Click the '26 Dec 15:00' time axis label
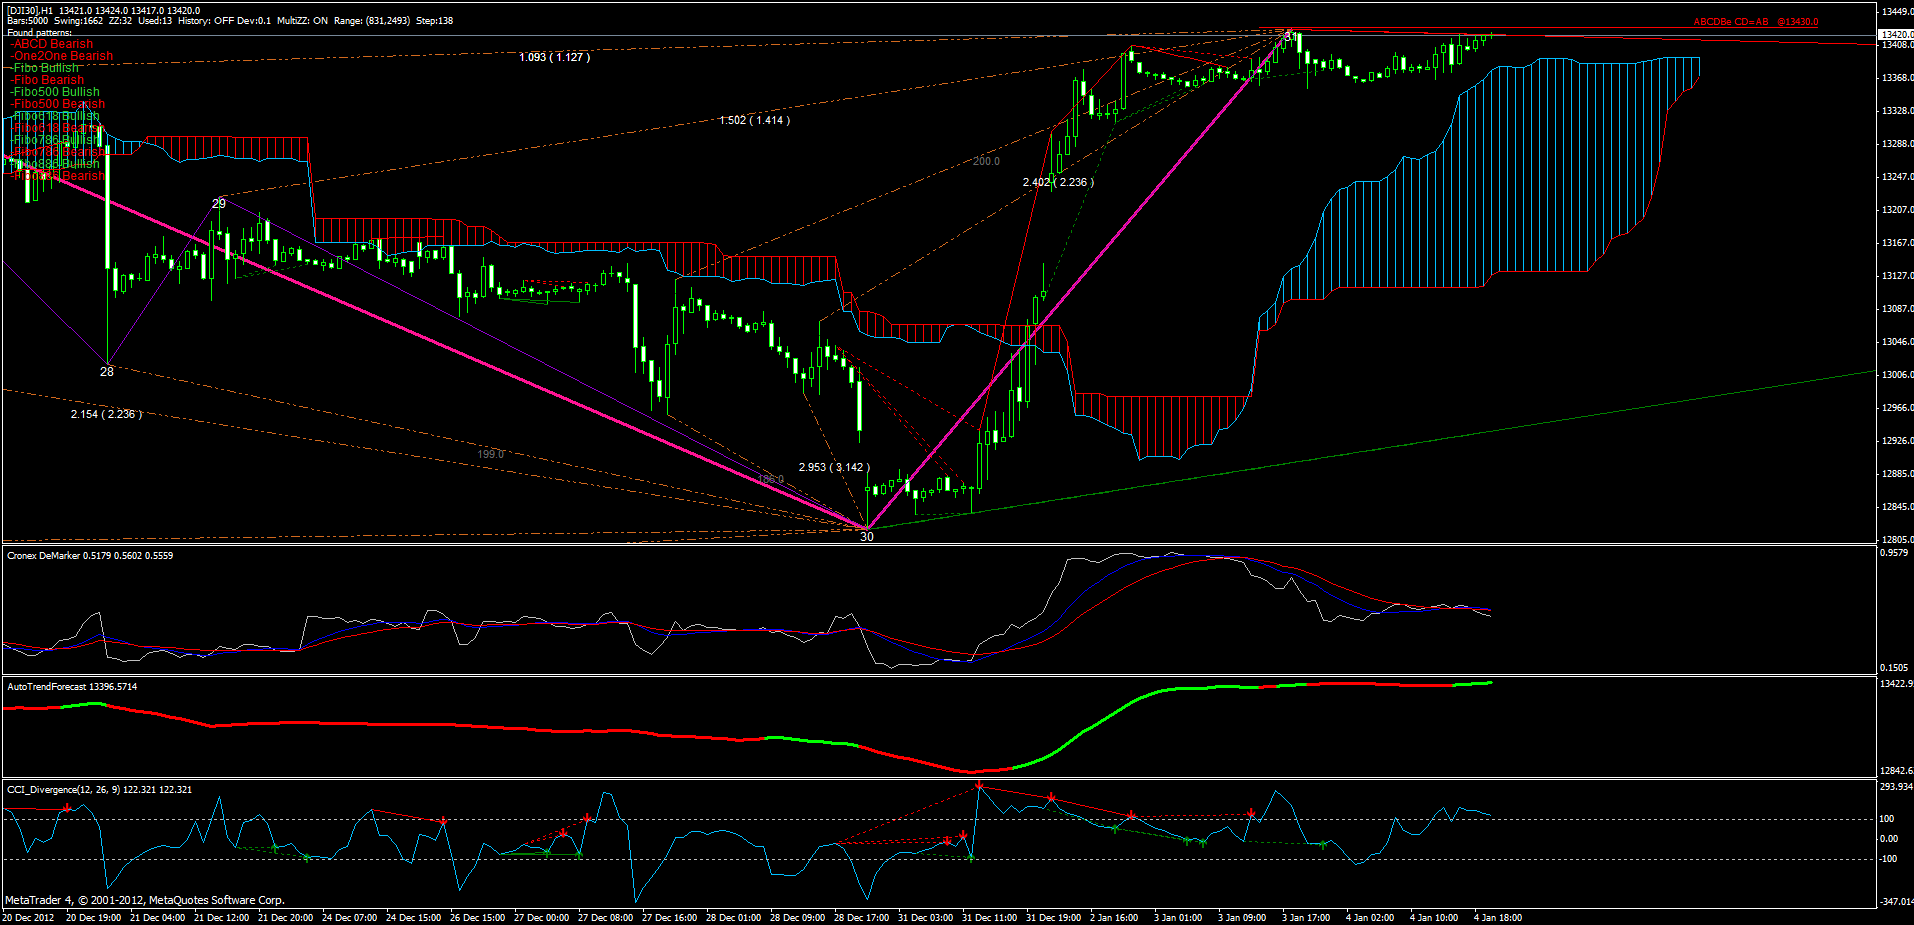The height and width of the screenshot is (925, 1914). (x=477, y=918)
